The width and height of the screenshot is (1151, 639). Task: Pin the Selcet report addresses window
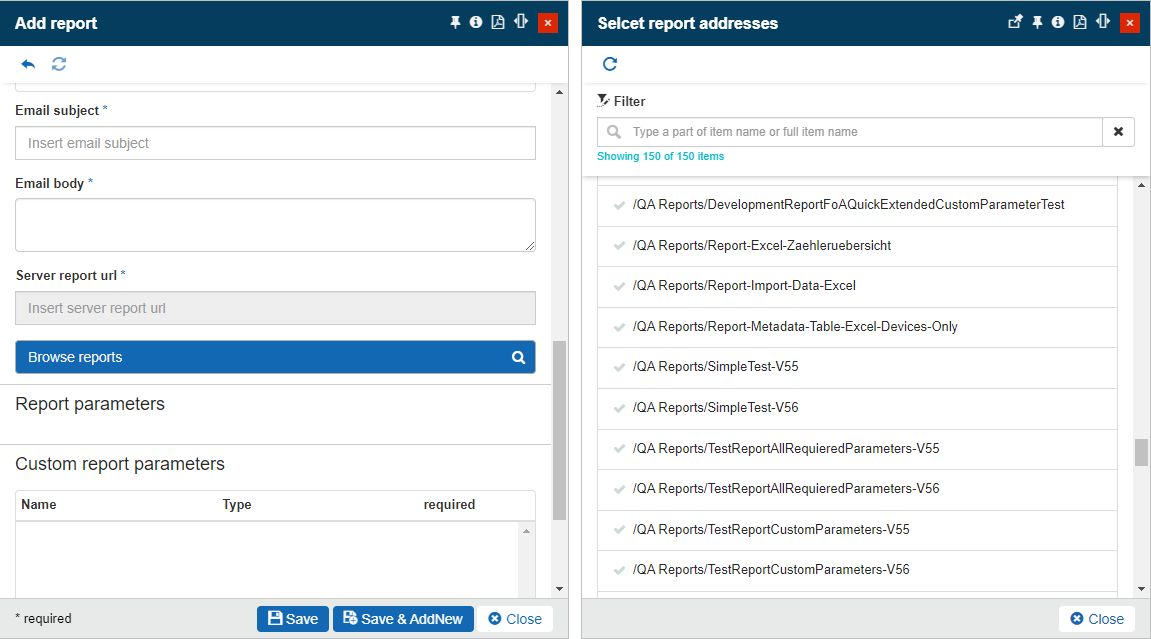coord(1036,21)
